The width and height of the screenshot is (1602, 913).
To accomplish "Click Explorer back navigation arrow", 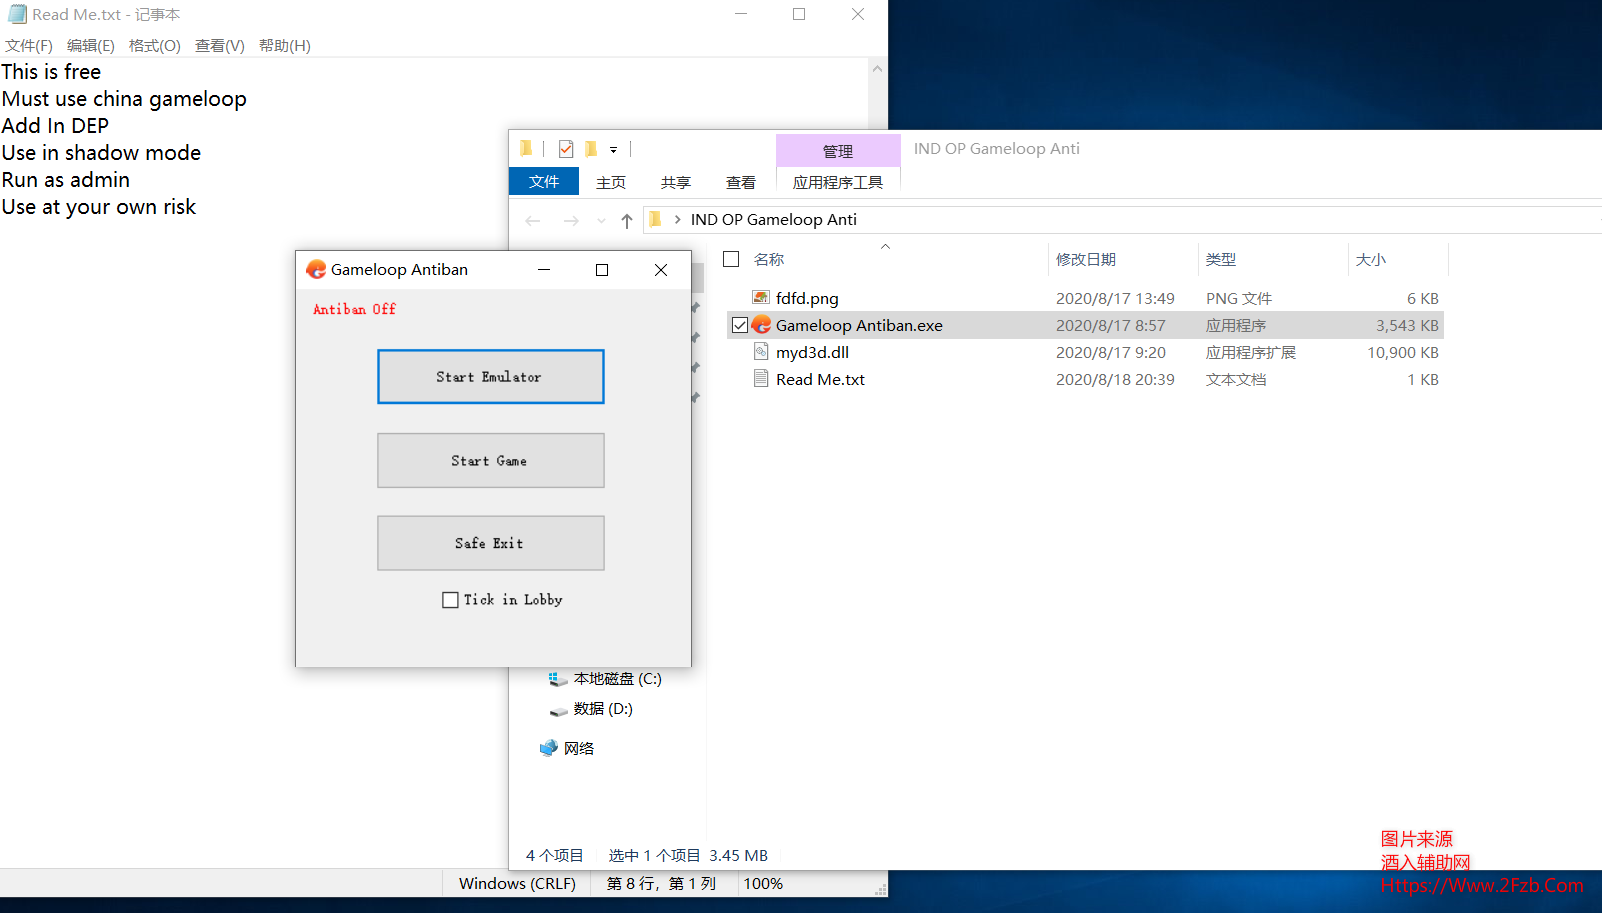I will pos(533,221).
